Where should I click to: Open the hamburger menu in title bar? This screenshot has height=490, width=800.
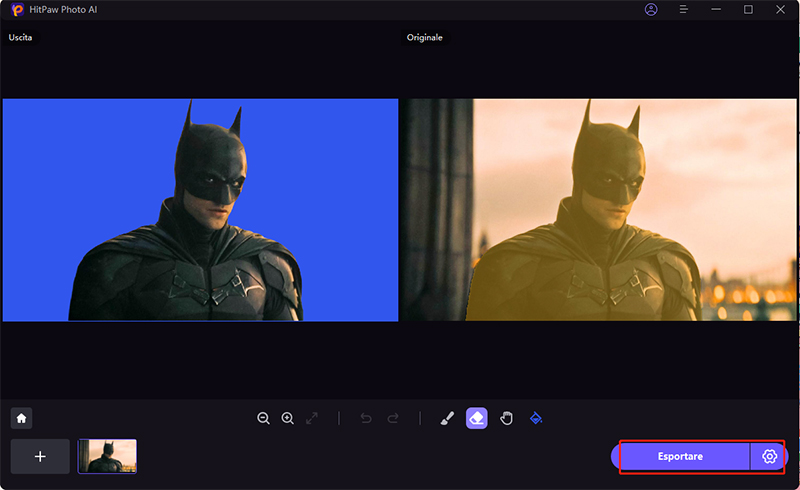(684, 10)
